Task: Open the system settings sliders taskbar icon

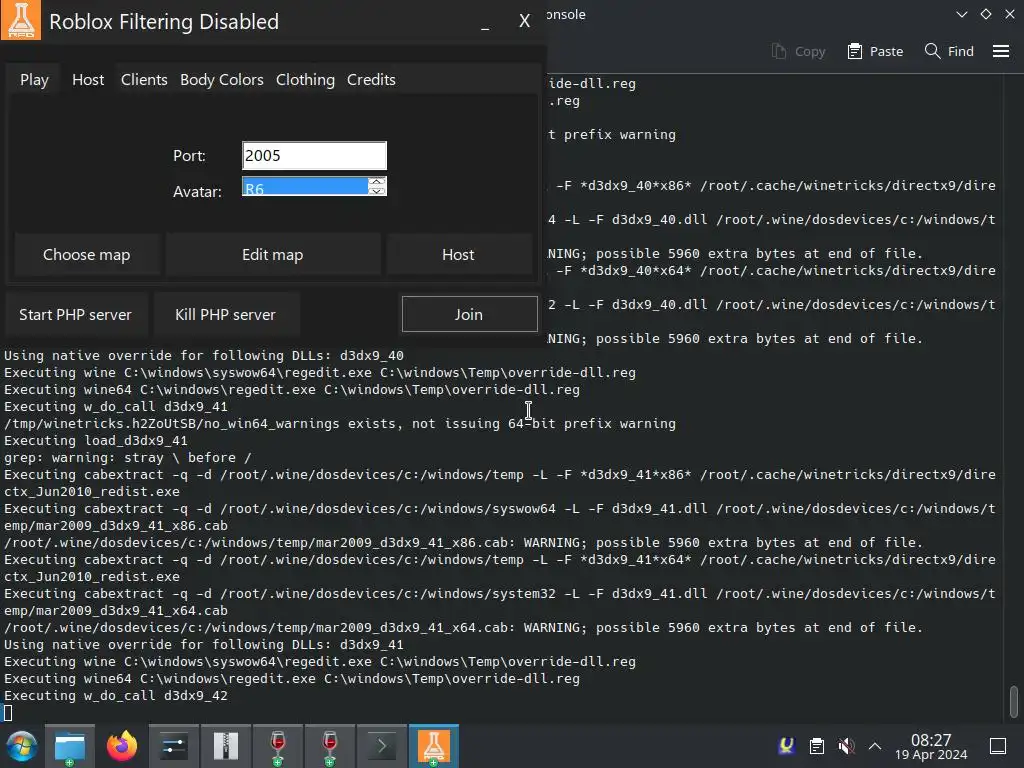Action: [x=174, y=746]
